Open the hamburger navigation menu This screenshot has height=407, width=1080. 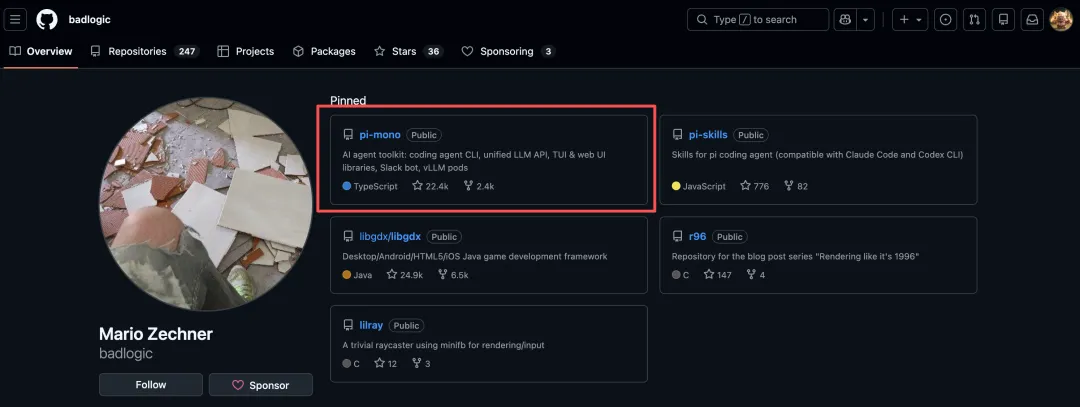tap(16, 19)
